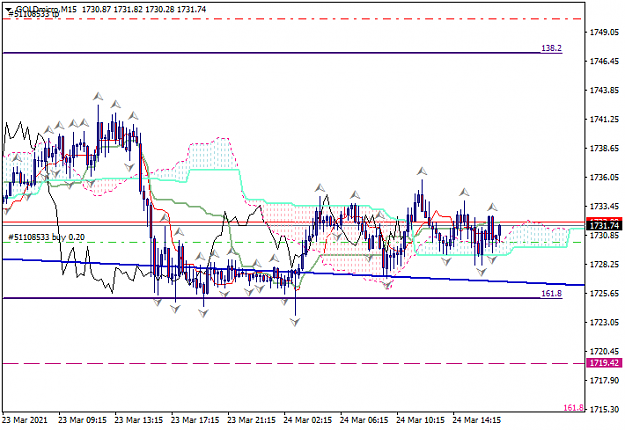Click the 1715.30 price axis label
Viewport: 625px width, 430px height.
click(604, 409)
